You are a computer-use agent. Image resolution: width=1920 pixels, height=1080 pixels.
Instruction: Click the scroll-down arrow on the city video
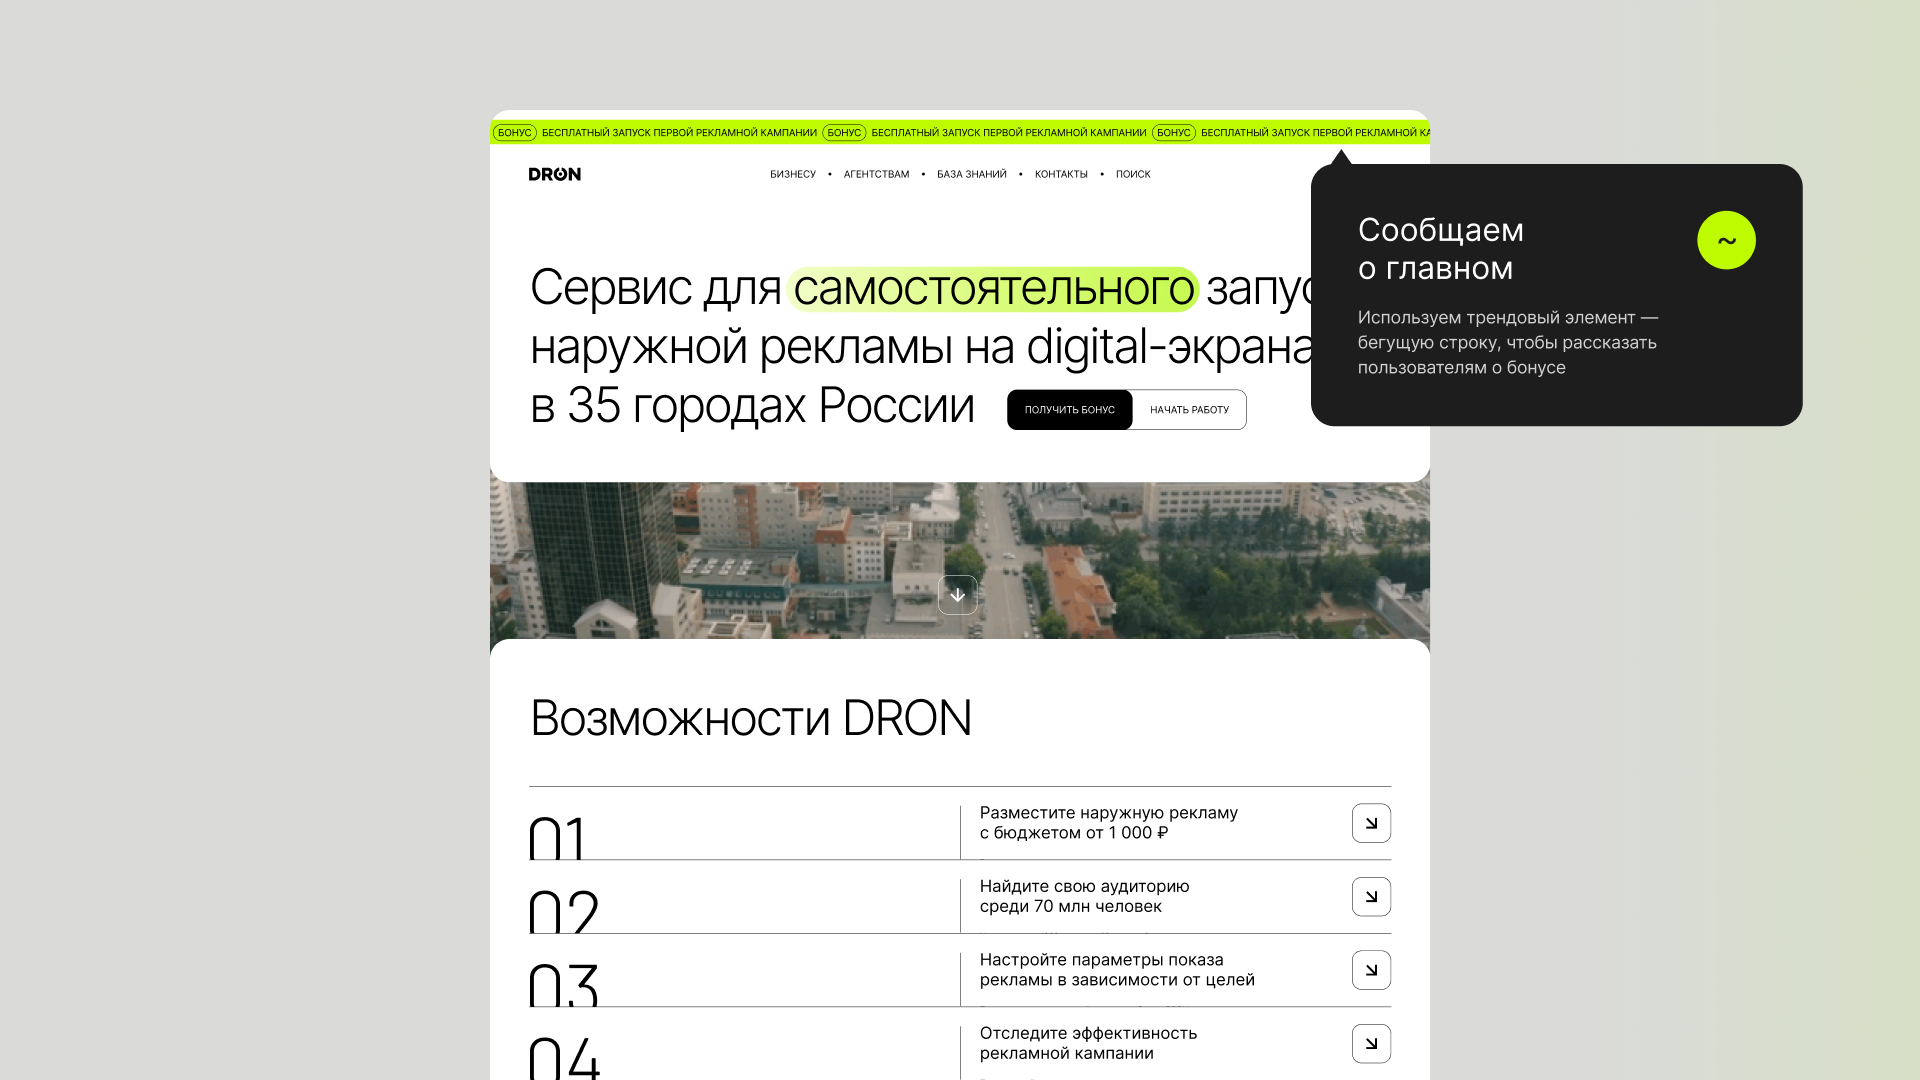[957, 595]
